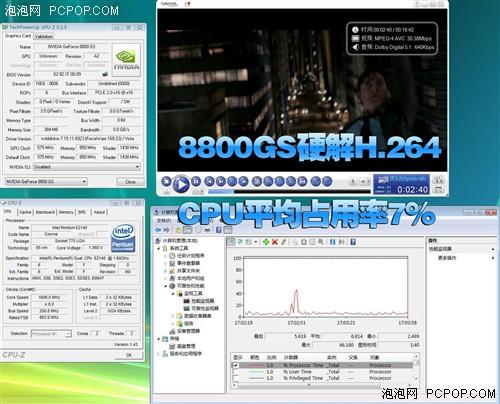The height and width of the screenshot is (404, 500).
Task: Collapse the Performance Monitor actions section arrow
Action: (492, 249)
